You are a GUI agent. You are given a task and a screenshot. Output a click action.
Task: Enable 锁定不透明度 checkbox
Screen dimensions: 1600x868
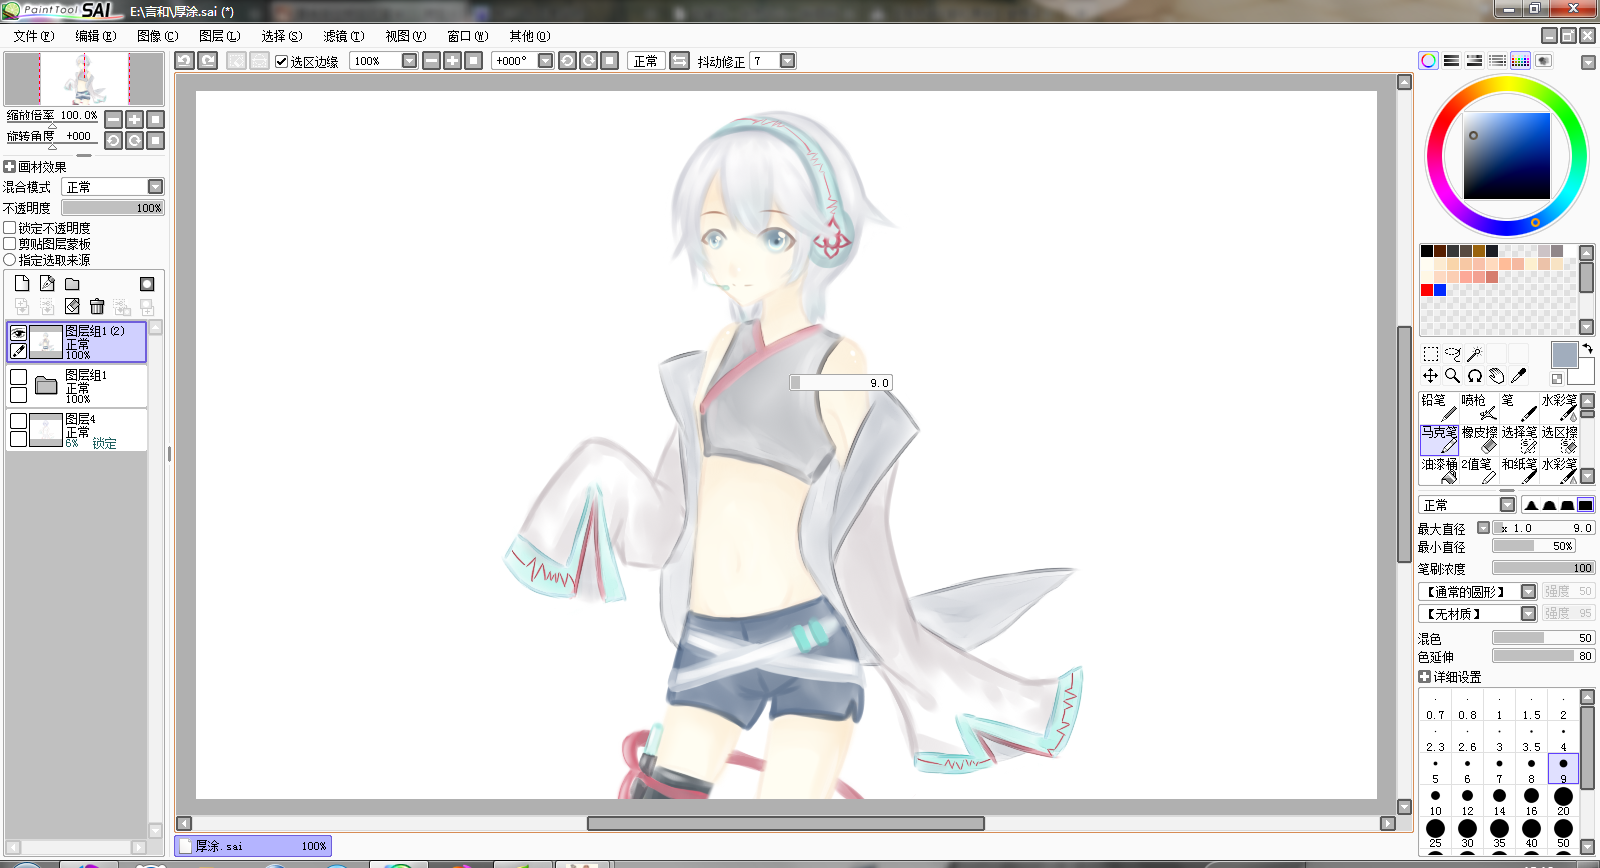point(10,228)
